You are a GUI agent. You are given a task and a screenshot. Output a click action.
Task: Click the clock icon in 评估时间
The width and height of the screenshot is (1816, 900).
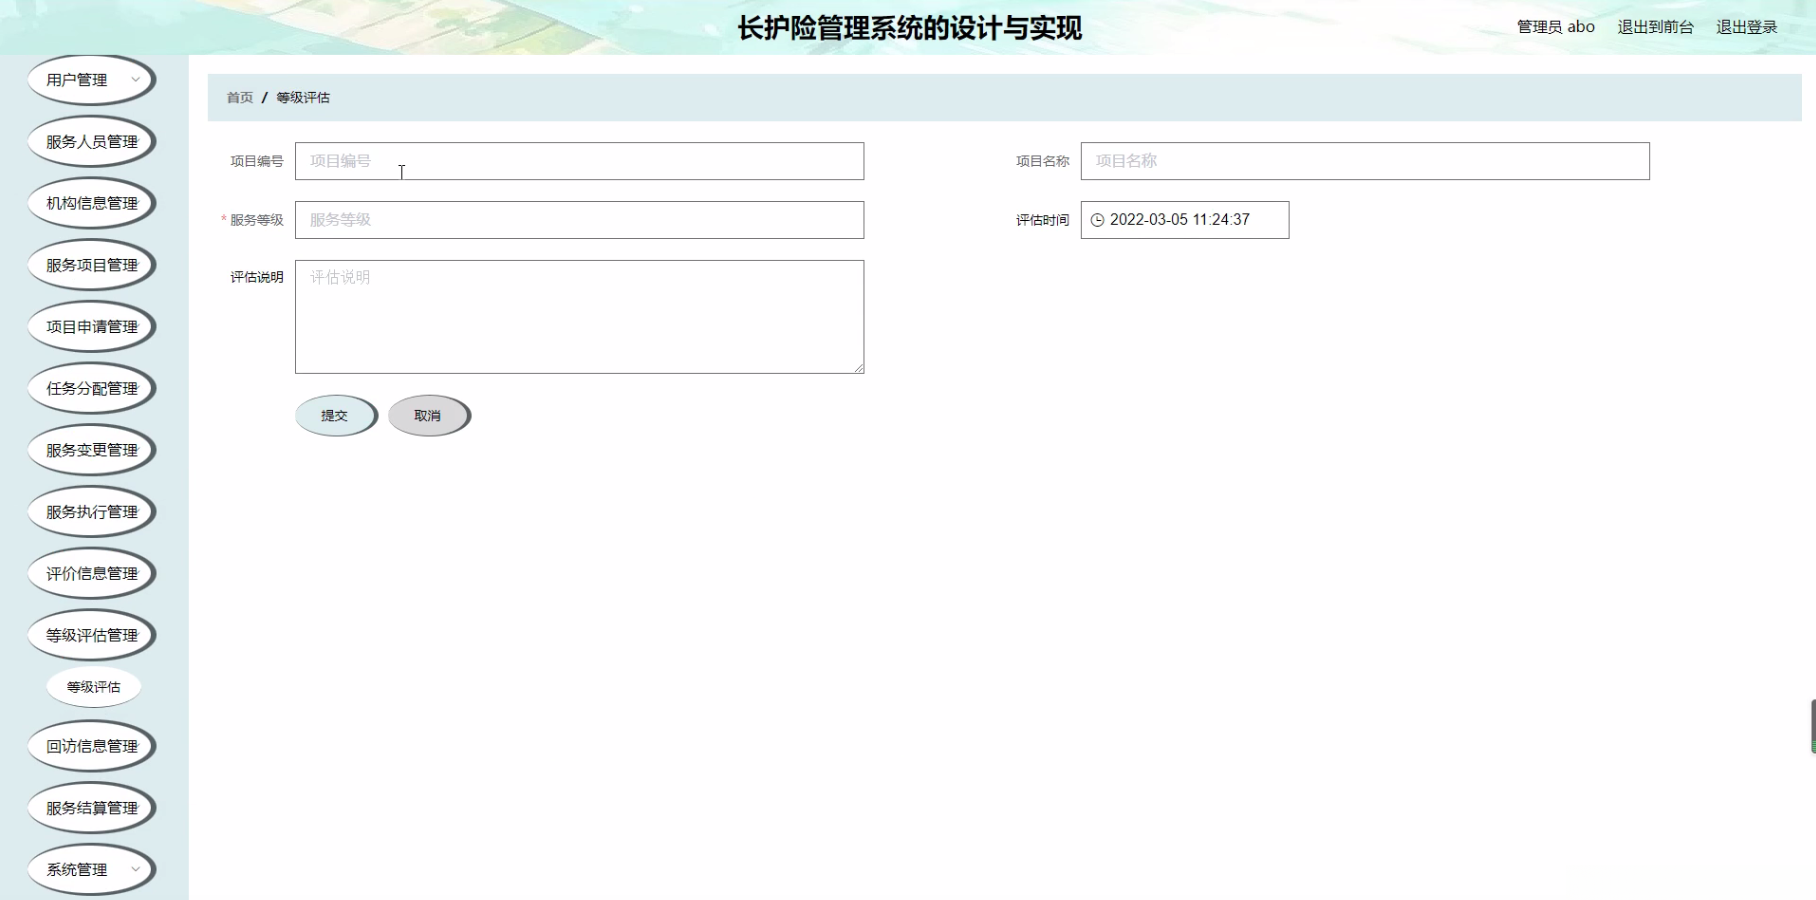(x=1097, y=220)
